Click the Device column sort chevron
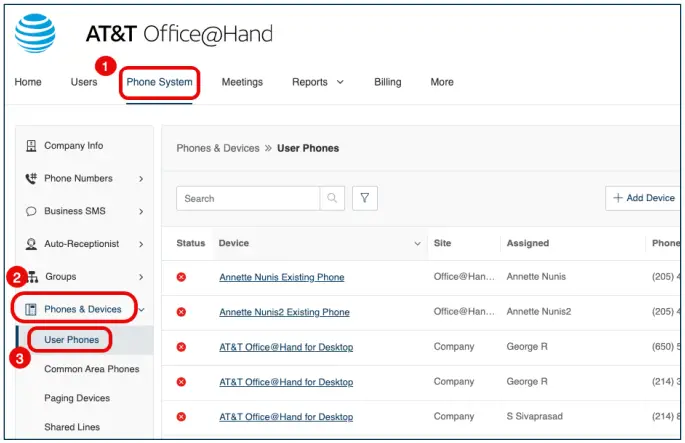The width and height of the screenshot is (685, 443). 417,243
